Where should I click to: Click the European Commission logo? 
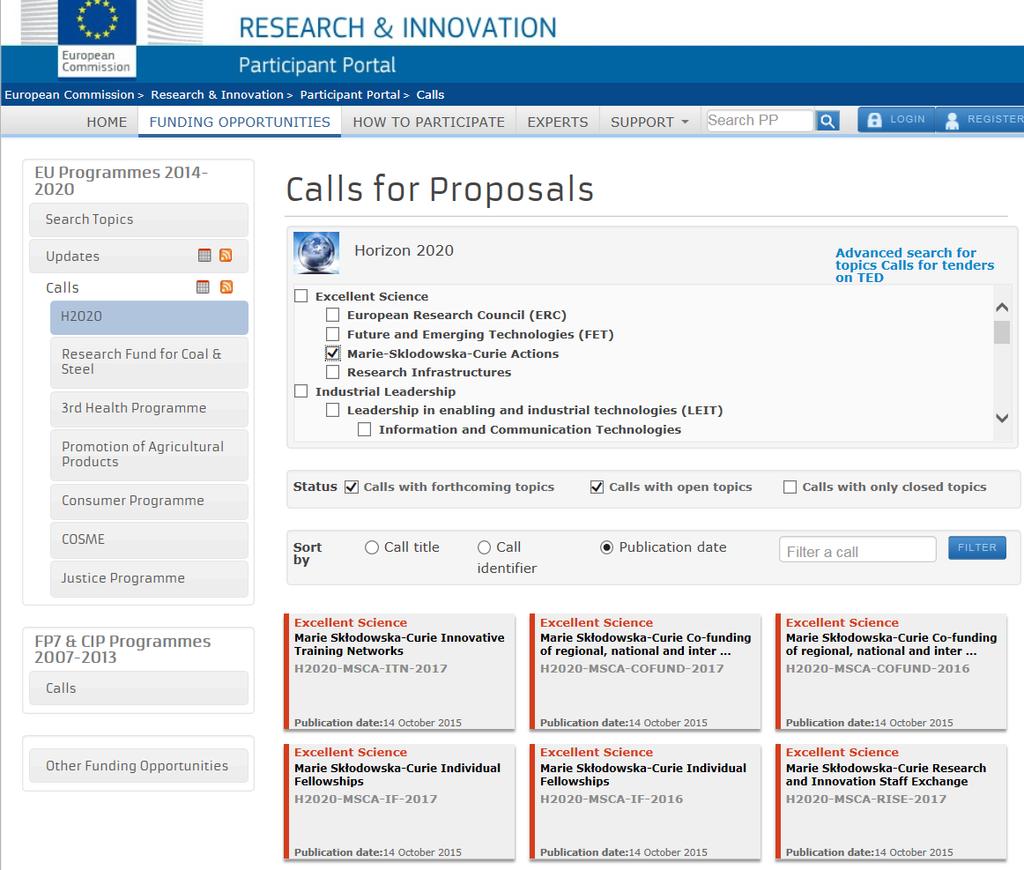[97, 39]
